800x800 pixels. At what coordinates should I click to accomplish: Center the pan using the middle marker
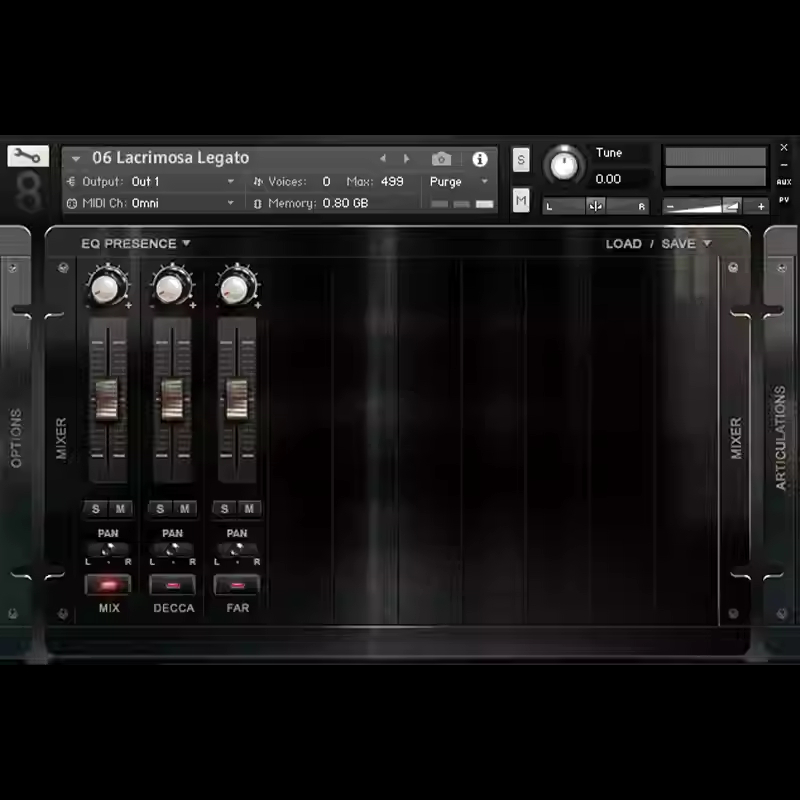coord(595,206)
